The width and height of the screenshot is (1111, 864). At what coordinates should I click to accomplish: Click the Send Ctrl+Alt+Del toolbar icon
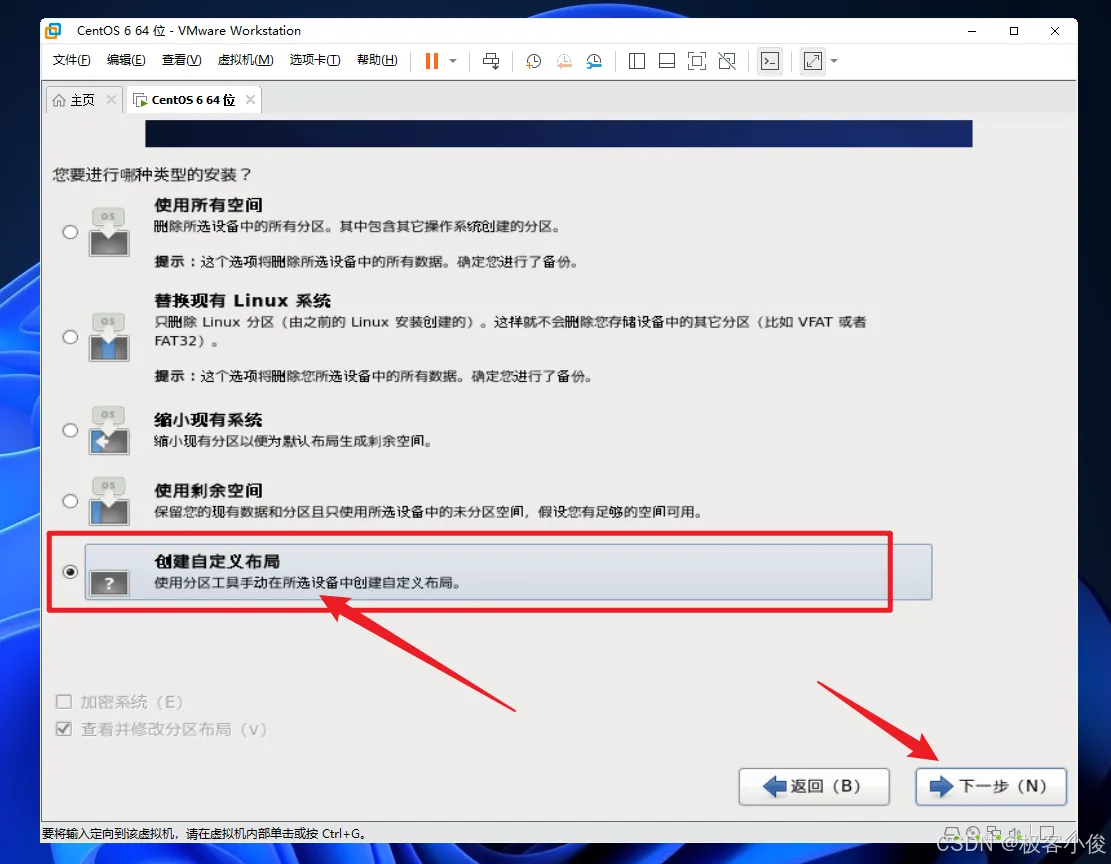tap(491, 61)
